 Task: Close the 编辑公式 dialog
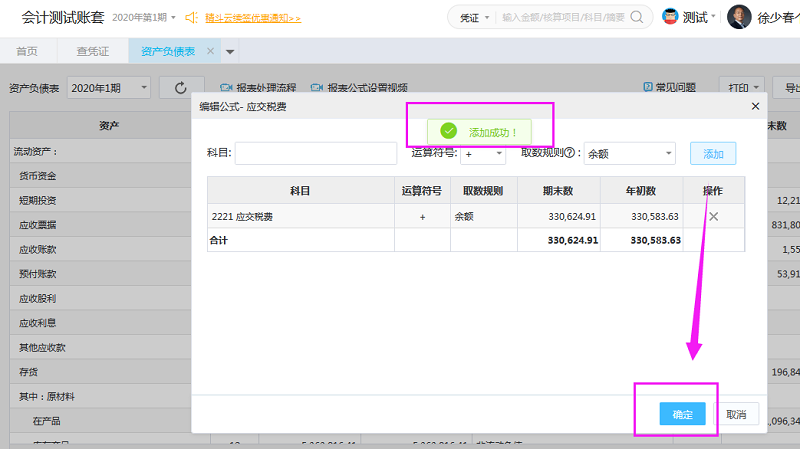755,105
